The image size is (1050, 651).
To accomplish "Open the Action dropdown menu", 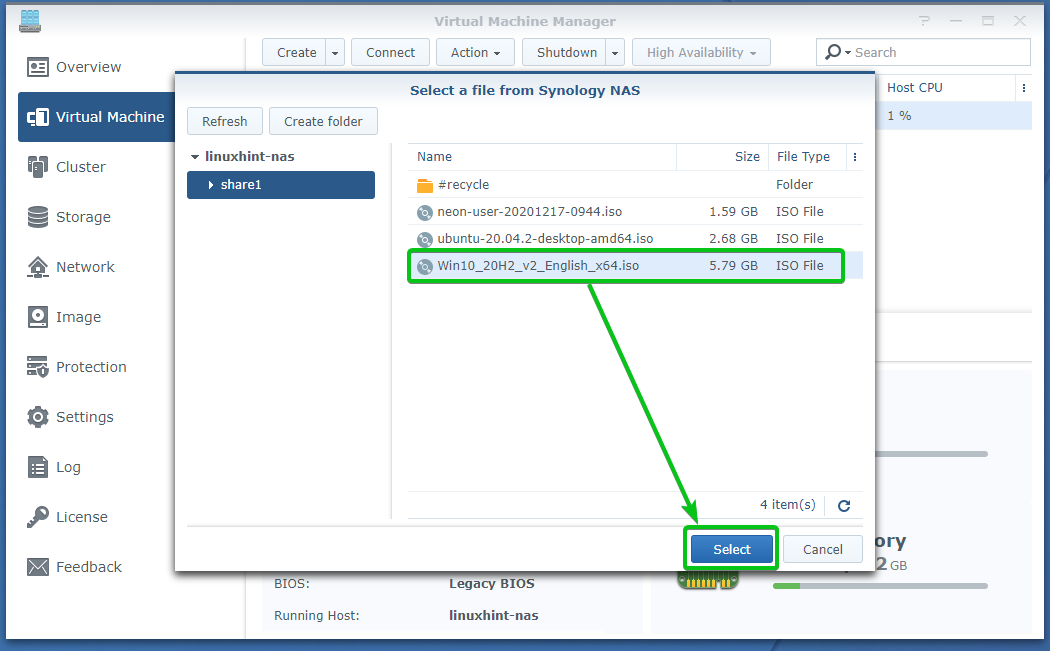I will (x=475, y=52).
